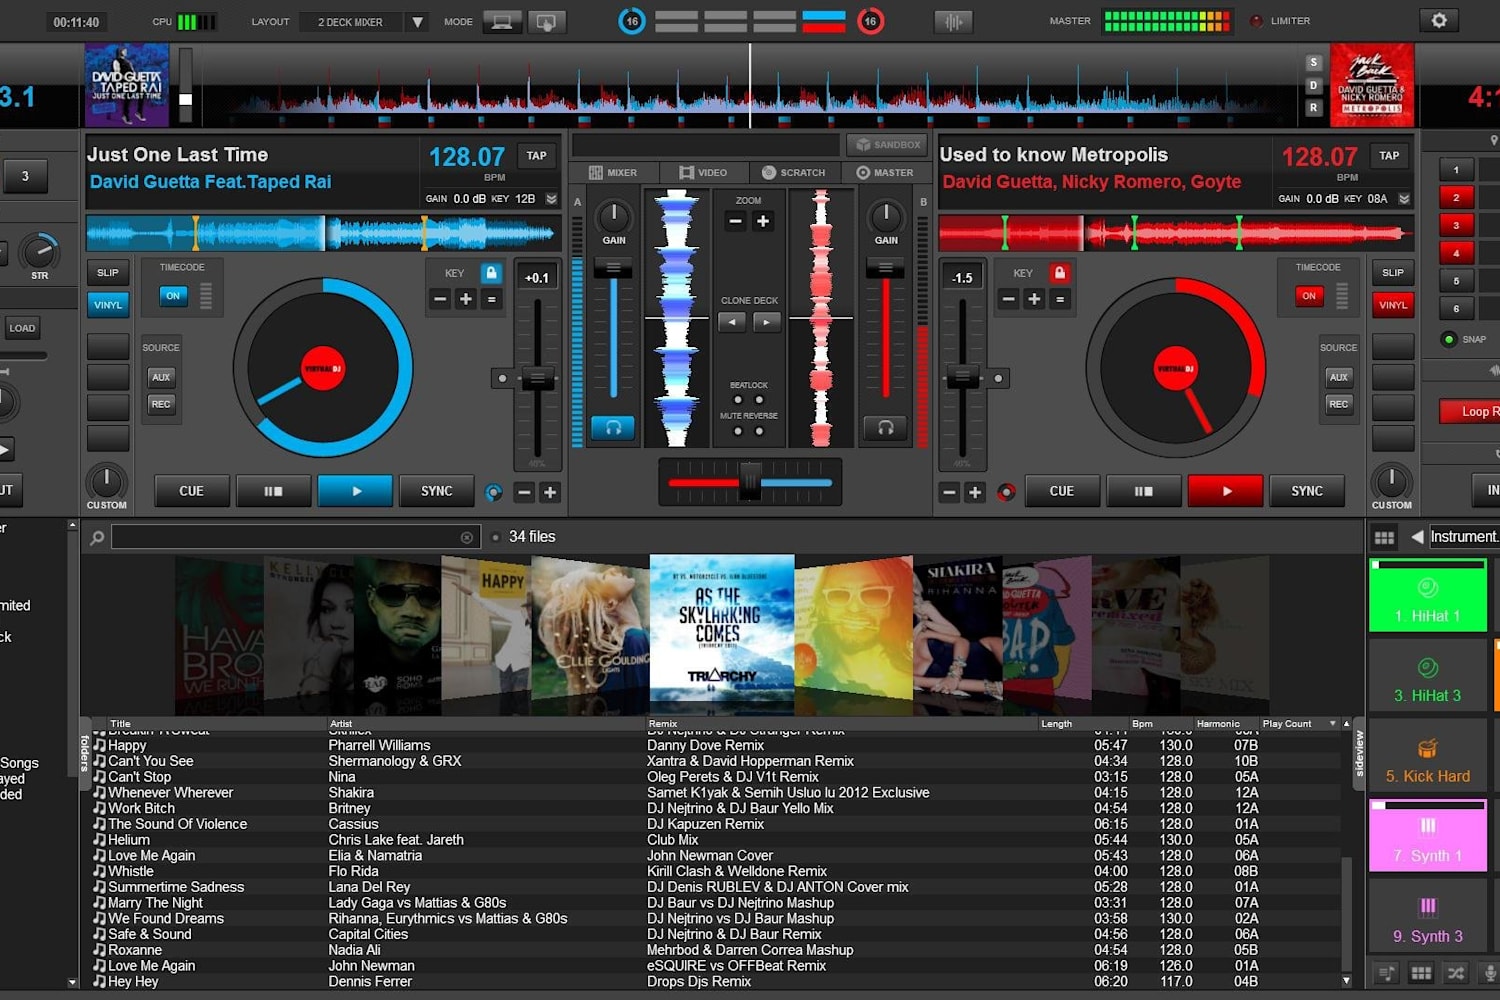Toggle SLIP mode on right deck
1500x1000 pixels.
click(1393, 273)
